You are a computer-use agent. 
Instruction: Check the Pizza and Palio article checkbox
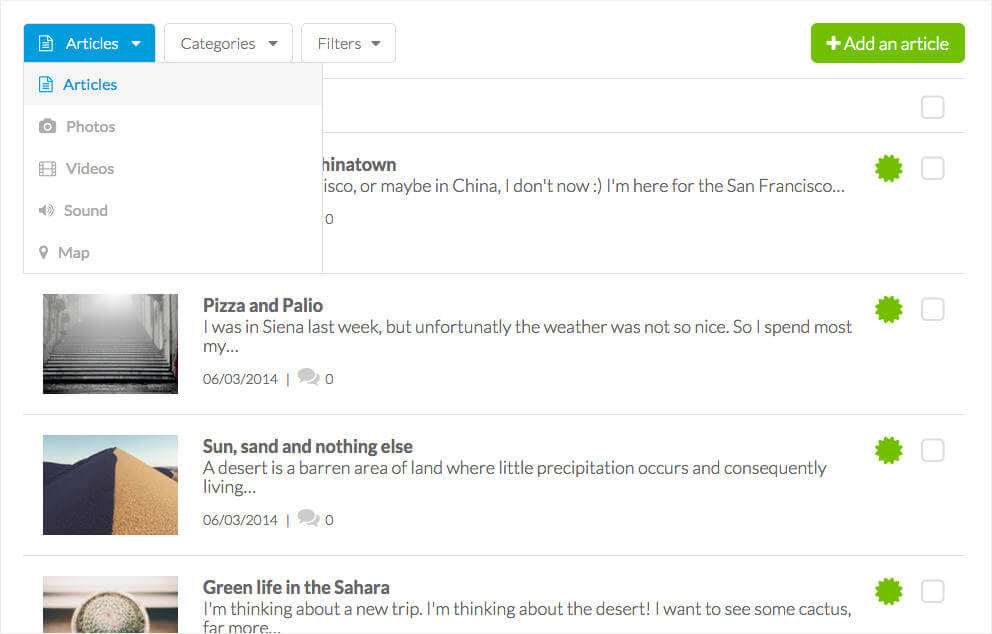click(933, 310)
